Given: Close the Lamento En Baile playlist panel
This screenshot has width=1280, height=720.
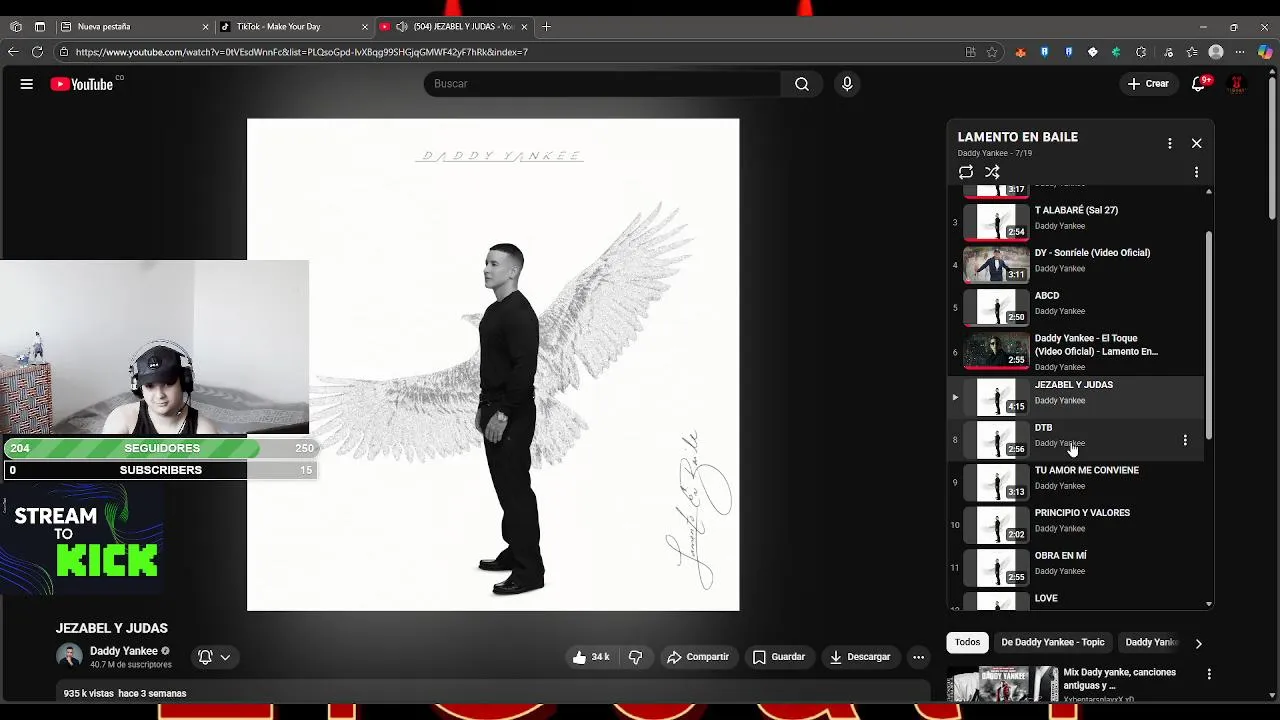Looking at the screenshot, I should pyautogui.click(x=1196, y=143).
